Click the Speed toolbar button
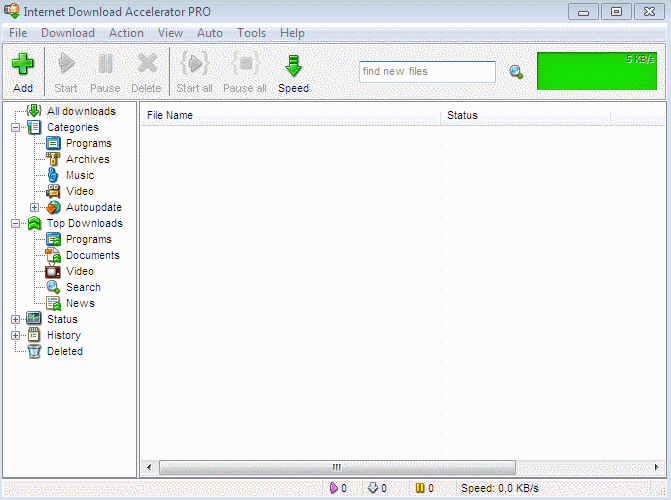The image size is (671, 500). (x=294, y=72)
